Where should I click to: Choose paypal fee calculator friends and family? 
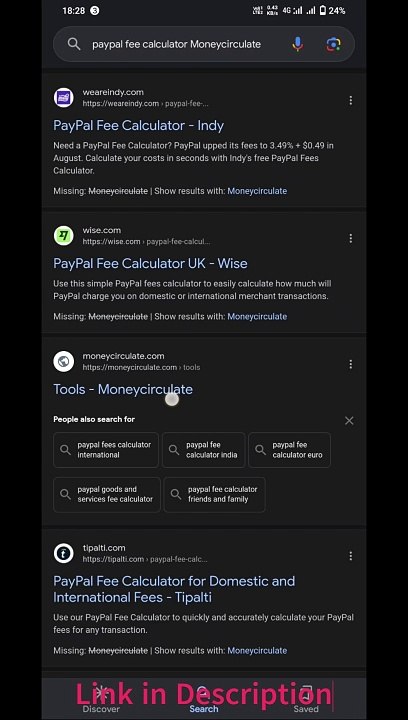tap(214, 494)
